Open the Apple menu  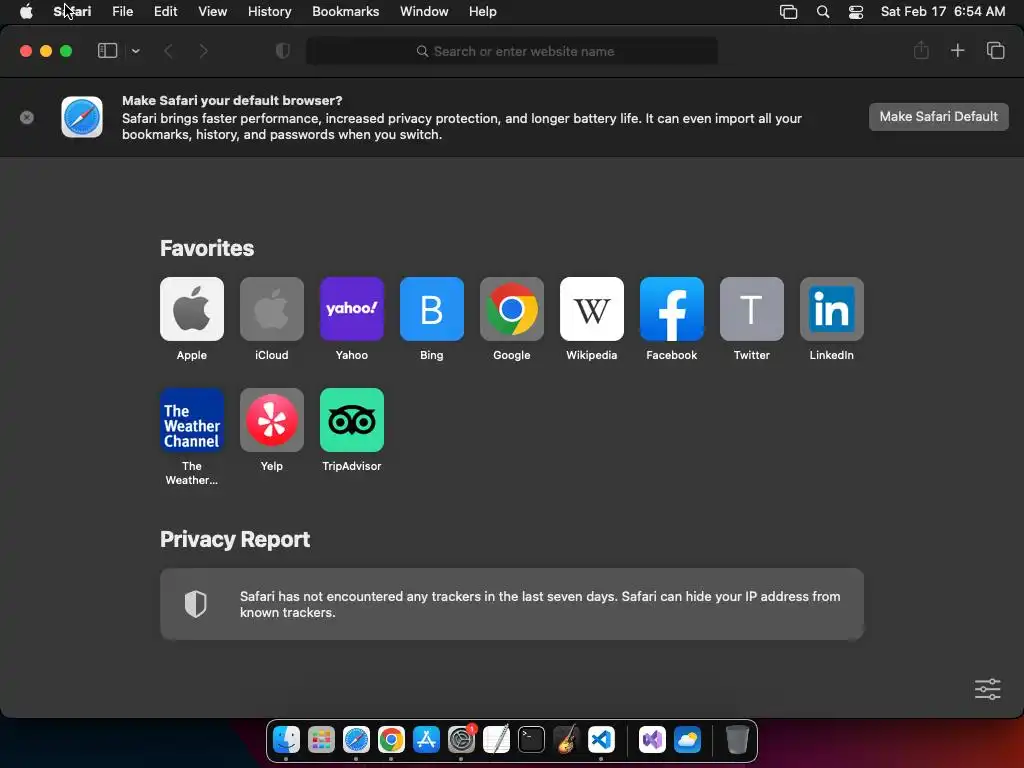[26, 12]
